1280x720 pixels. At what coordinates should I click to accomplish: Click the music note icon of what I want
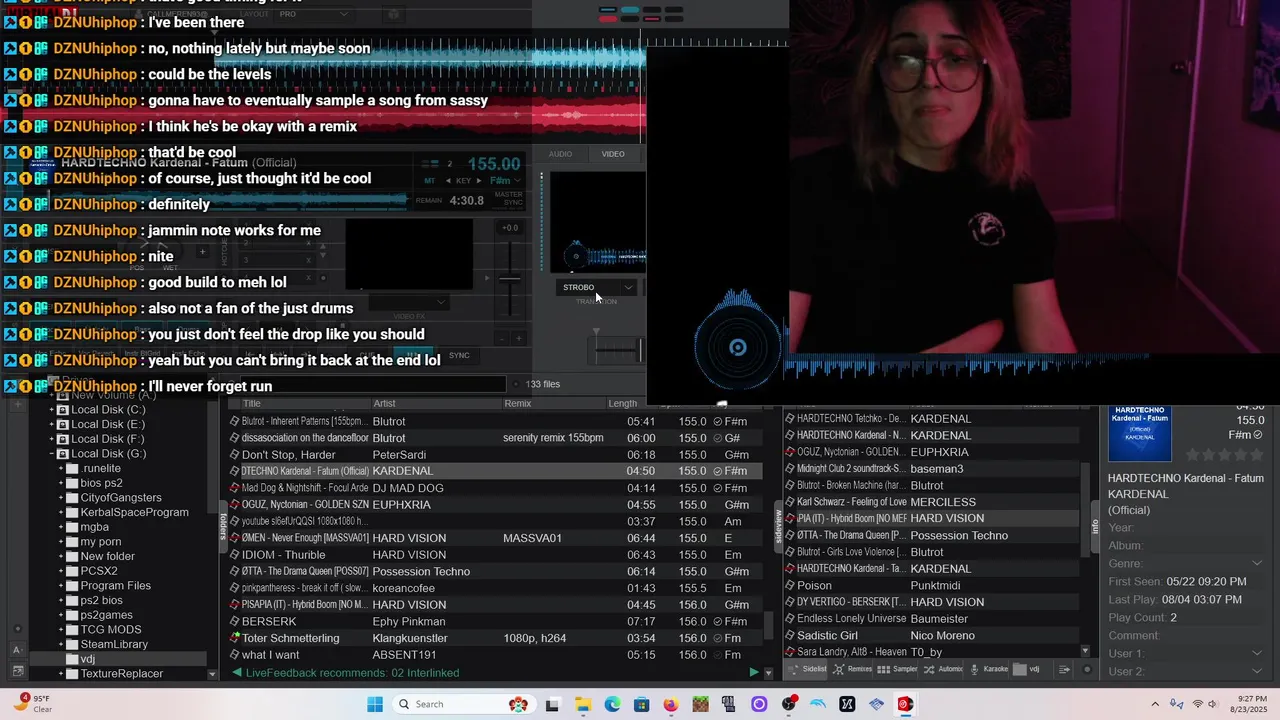tap(235, 655)
